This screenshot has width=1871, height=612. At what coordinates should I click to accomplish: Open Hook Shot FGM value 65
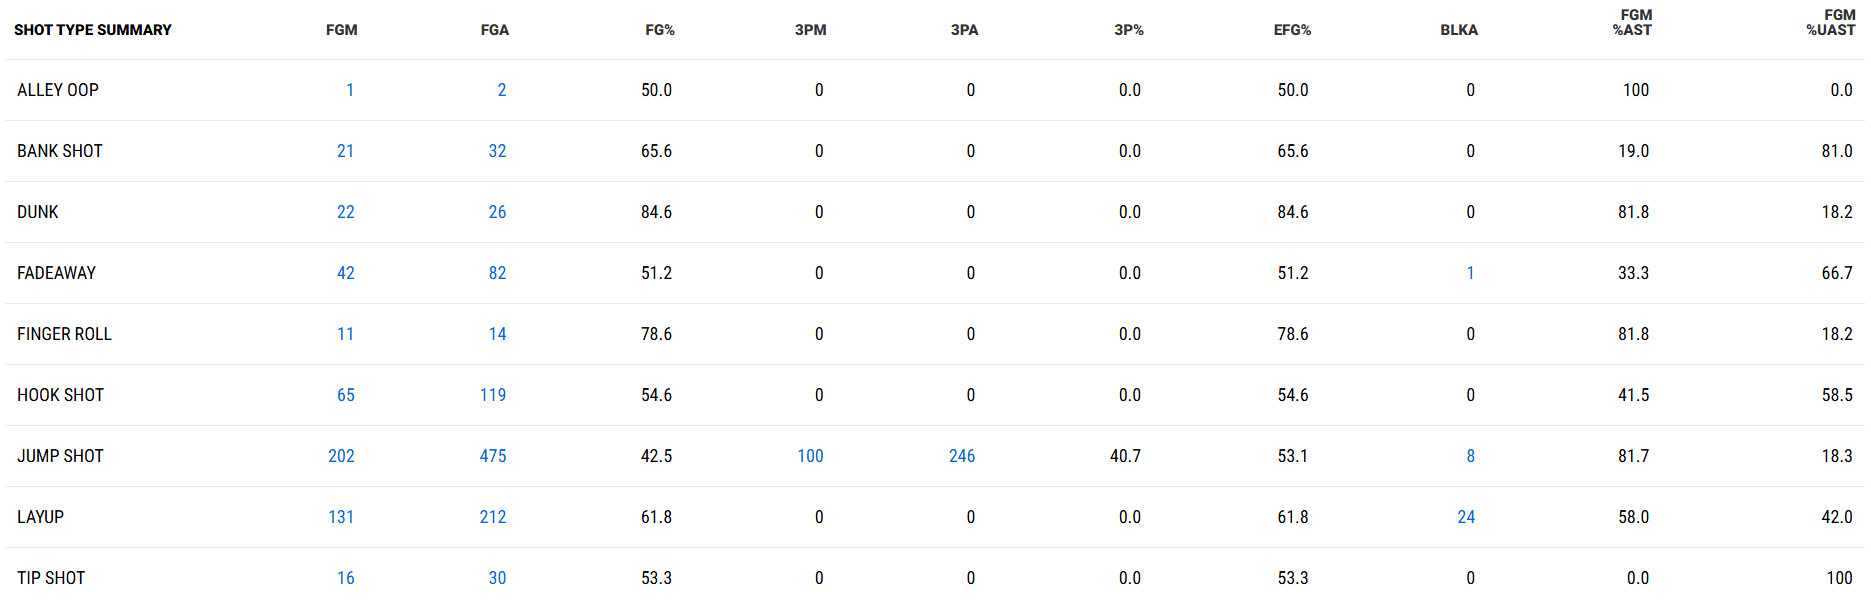click(x=346, y=395)
